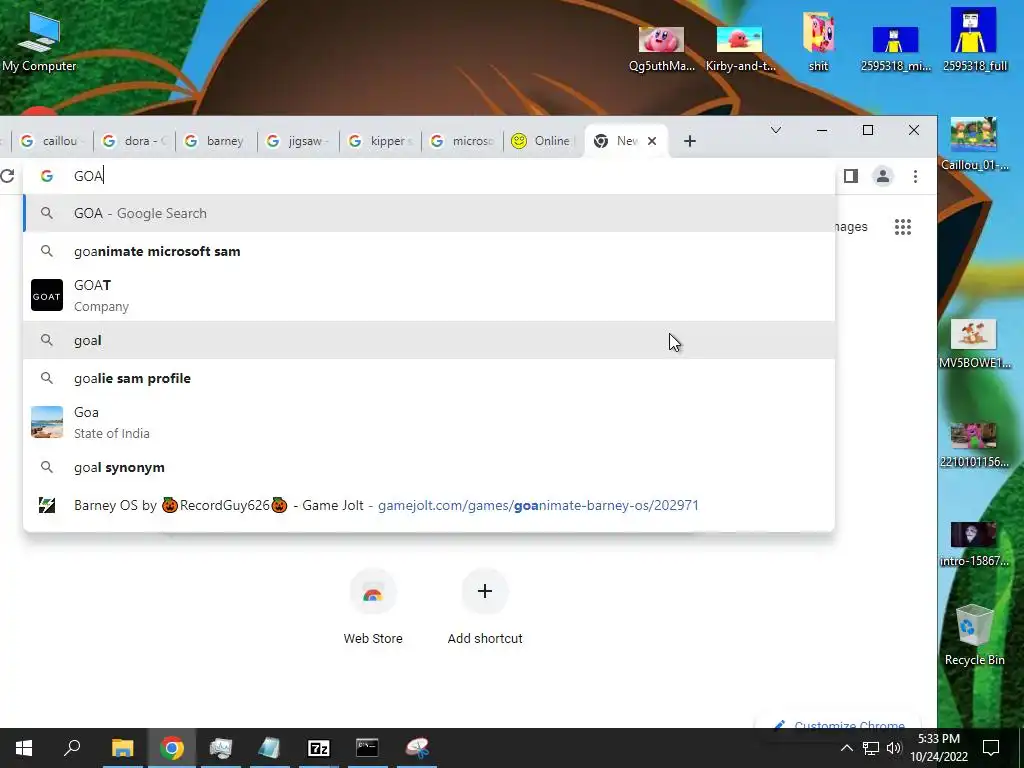
Task: Open the 2595318_mi... desktop file
Action: click(x=895, y=48)
